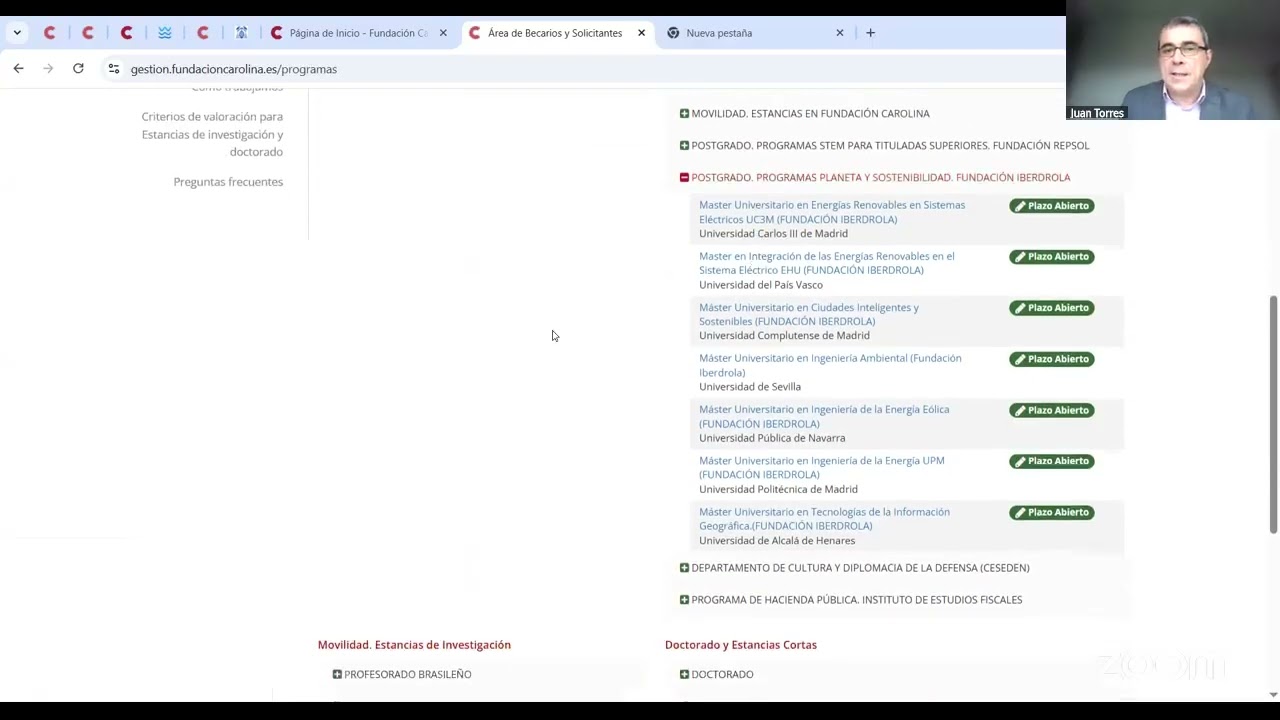
Task: Click the scrollbar down arrow
Action: click(x=1273, y=694)
